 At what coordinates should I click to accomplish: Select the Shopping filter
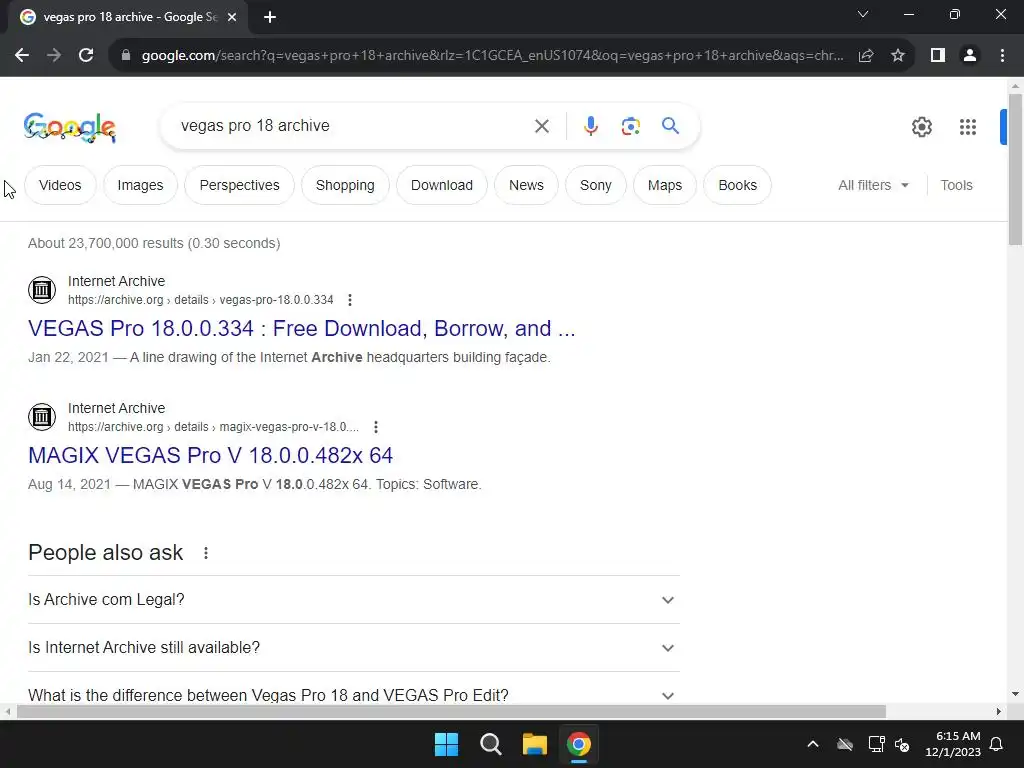[x=345, y=185]
